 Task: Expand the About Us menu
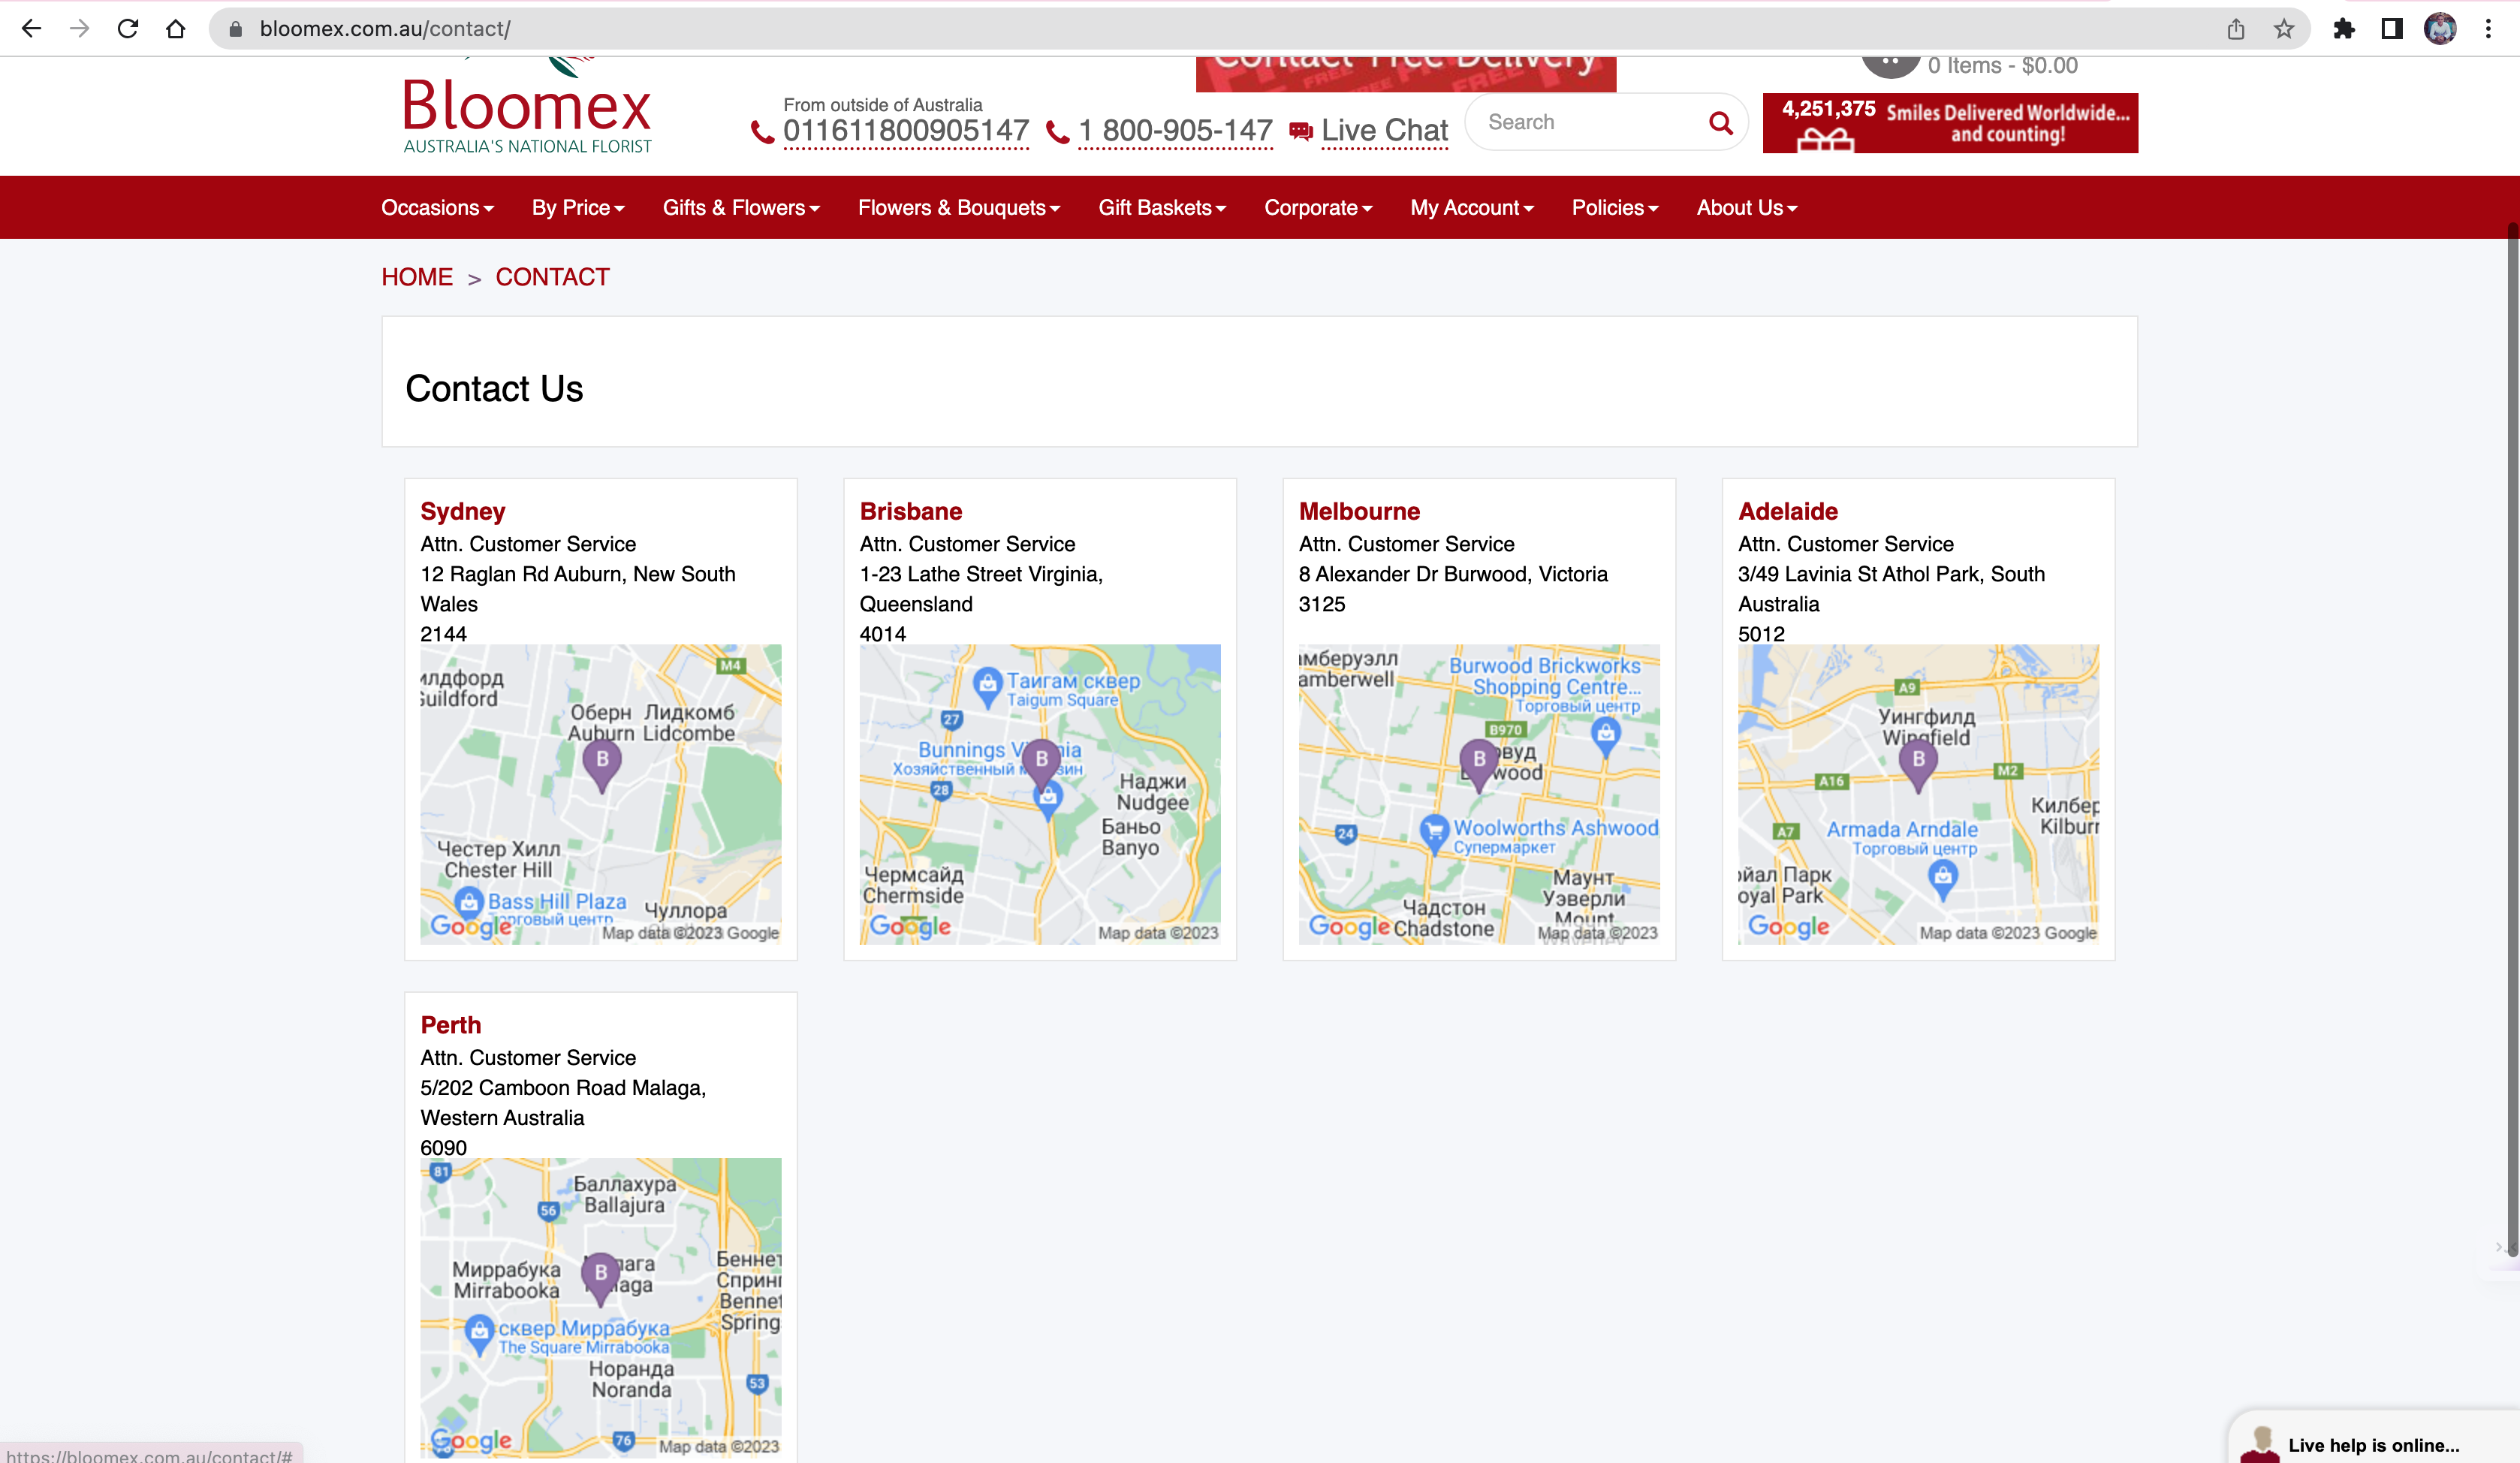pos(1747,208)
